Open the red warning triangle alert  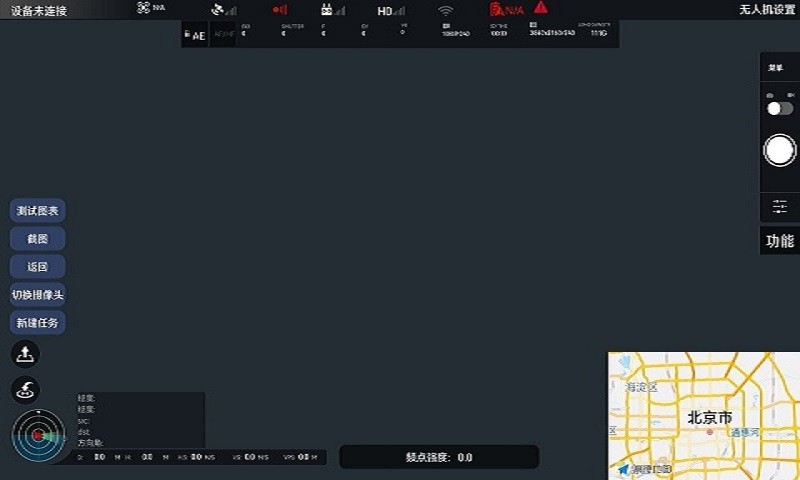540,8
